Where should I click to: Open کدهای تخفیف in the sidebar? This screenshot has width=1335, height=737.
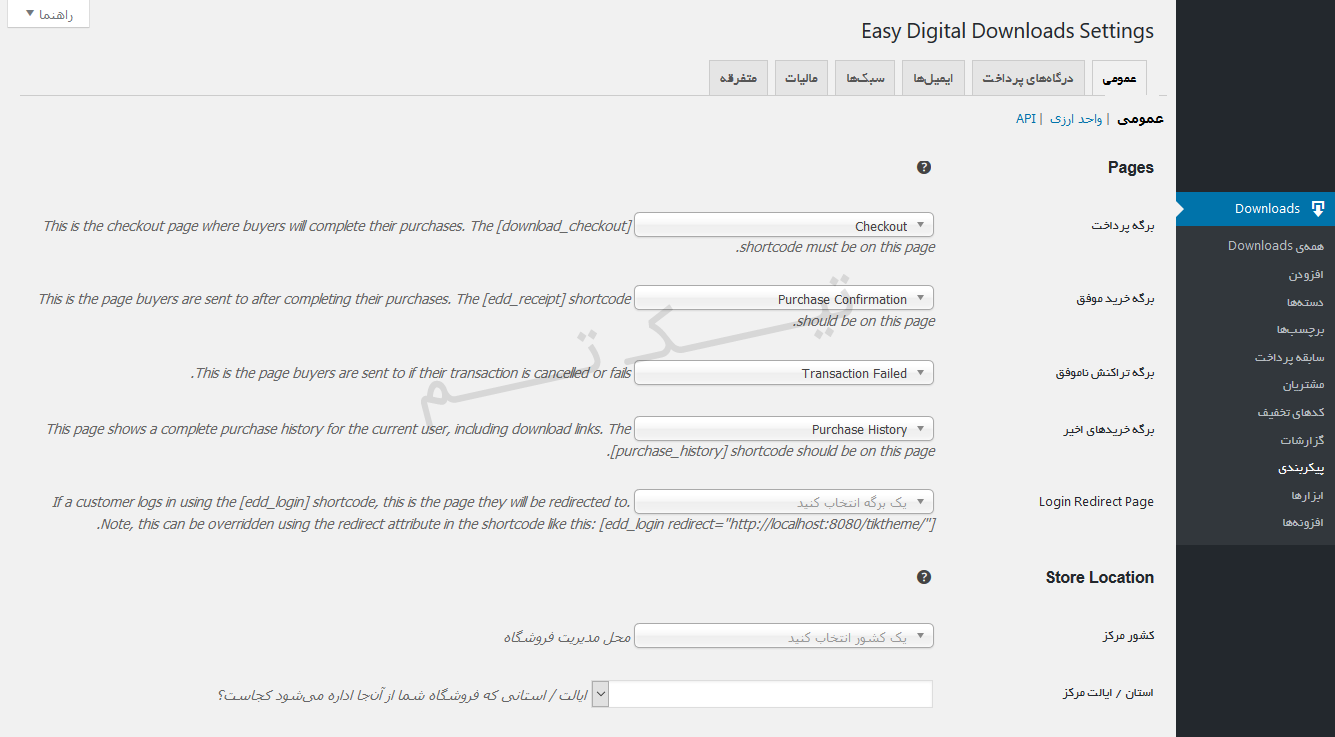(x=1291, y=412)
